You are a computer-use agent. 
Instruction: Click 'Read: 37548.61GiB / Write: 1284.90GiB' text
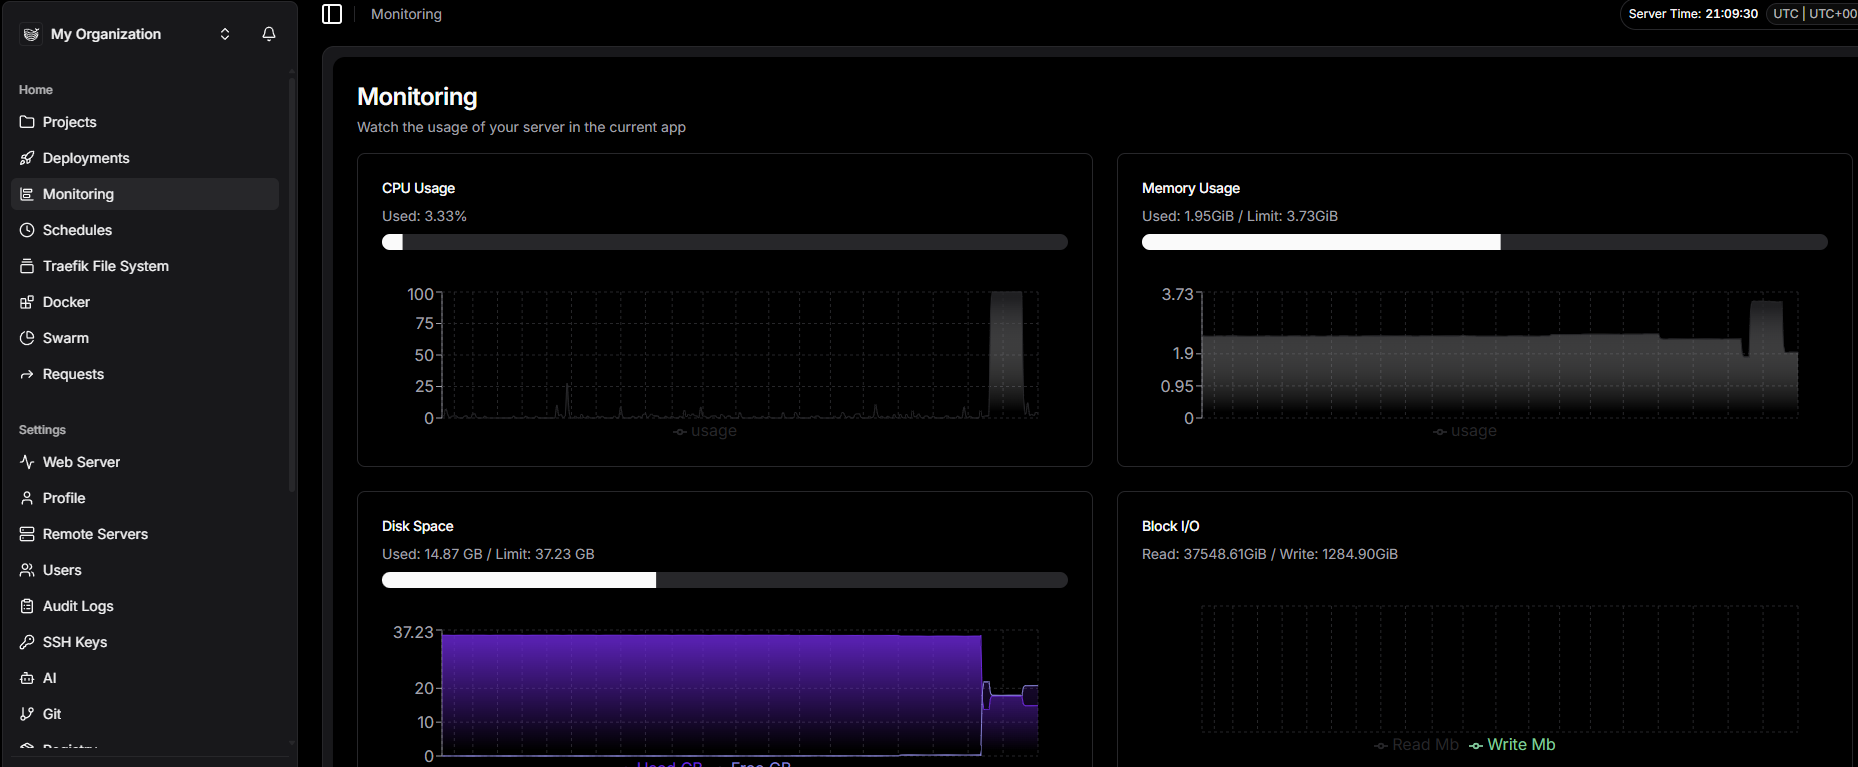pos(1270,554)
